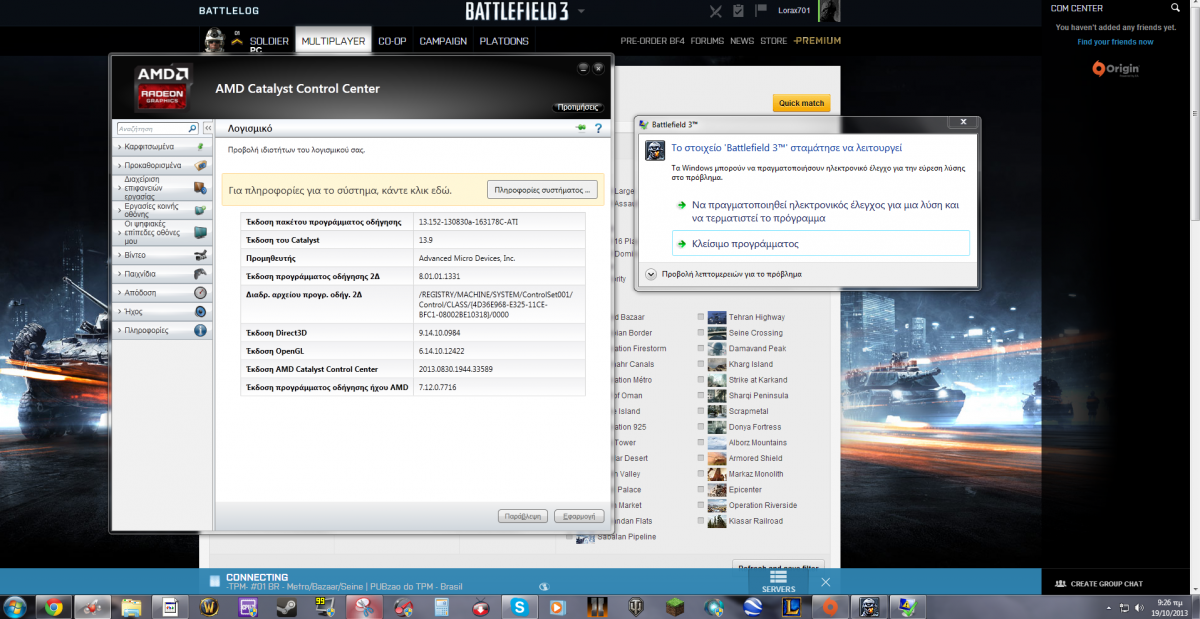The height and width of the screenshot is (619, 1200).
Task: Click the Find your friends now link
Action: tap(1115, 42)
